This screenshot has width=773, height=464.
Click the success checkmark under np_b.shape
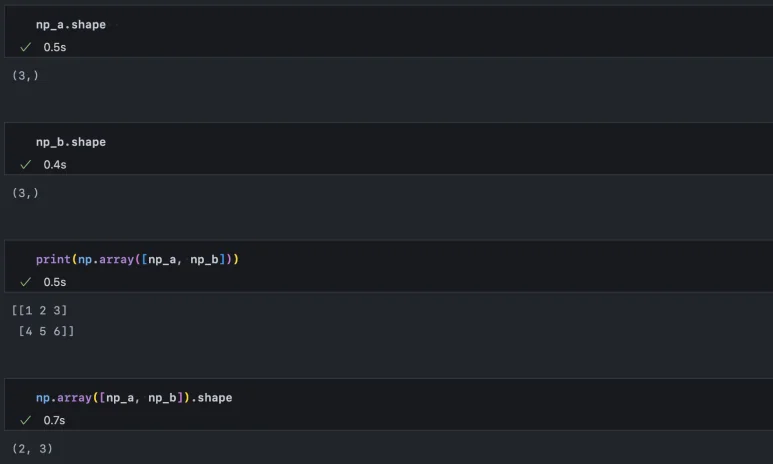tap(26, 164)
